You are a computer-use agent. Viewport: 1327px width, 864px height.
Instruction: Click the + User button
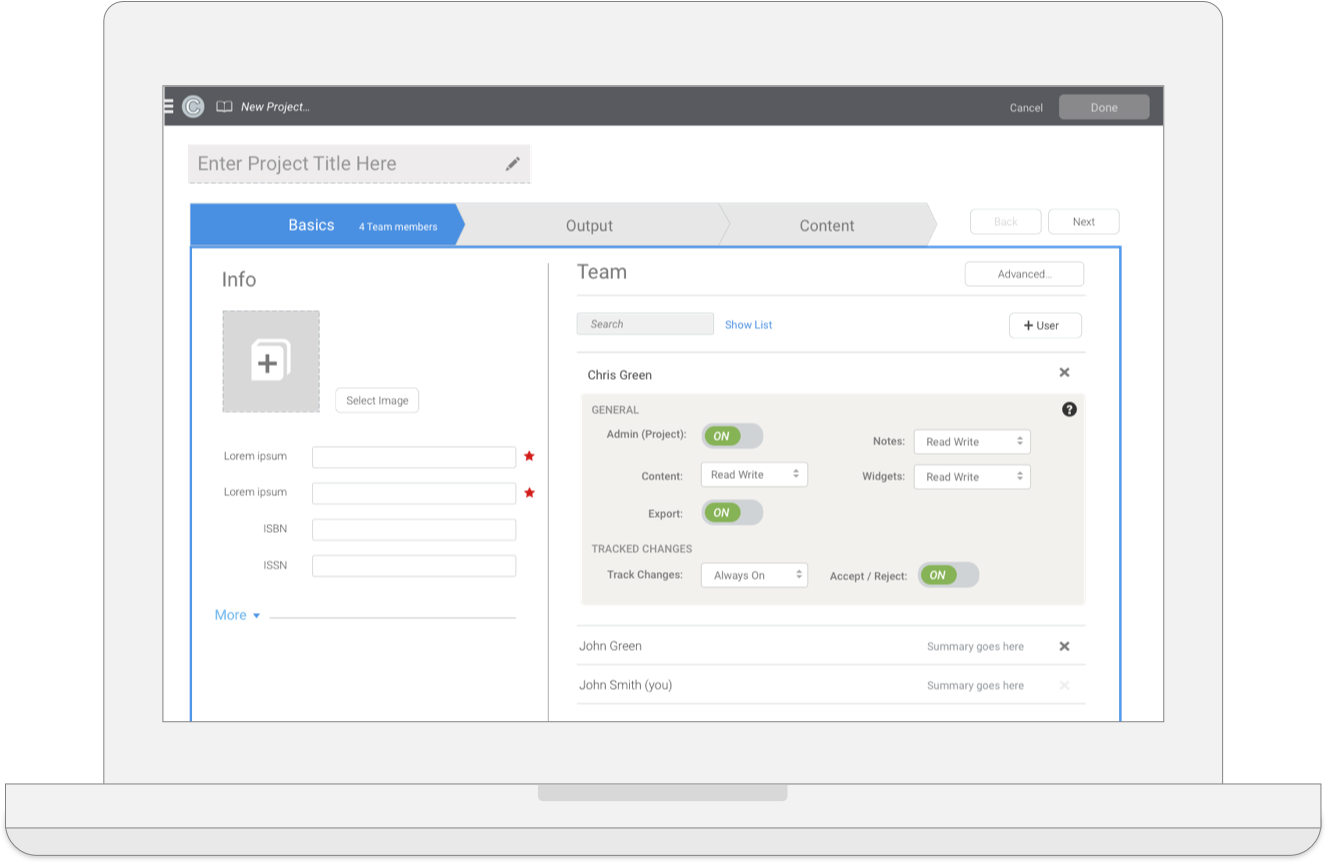point(1045,325)
